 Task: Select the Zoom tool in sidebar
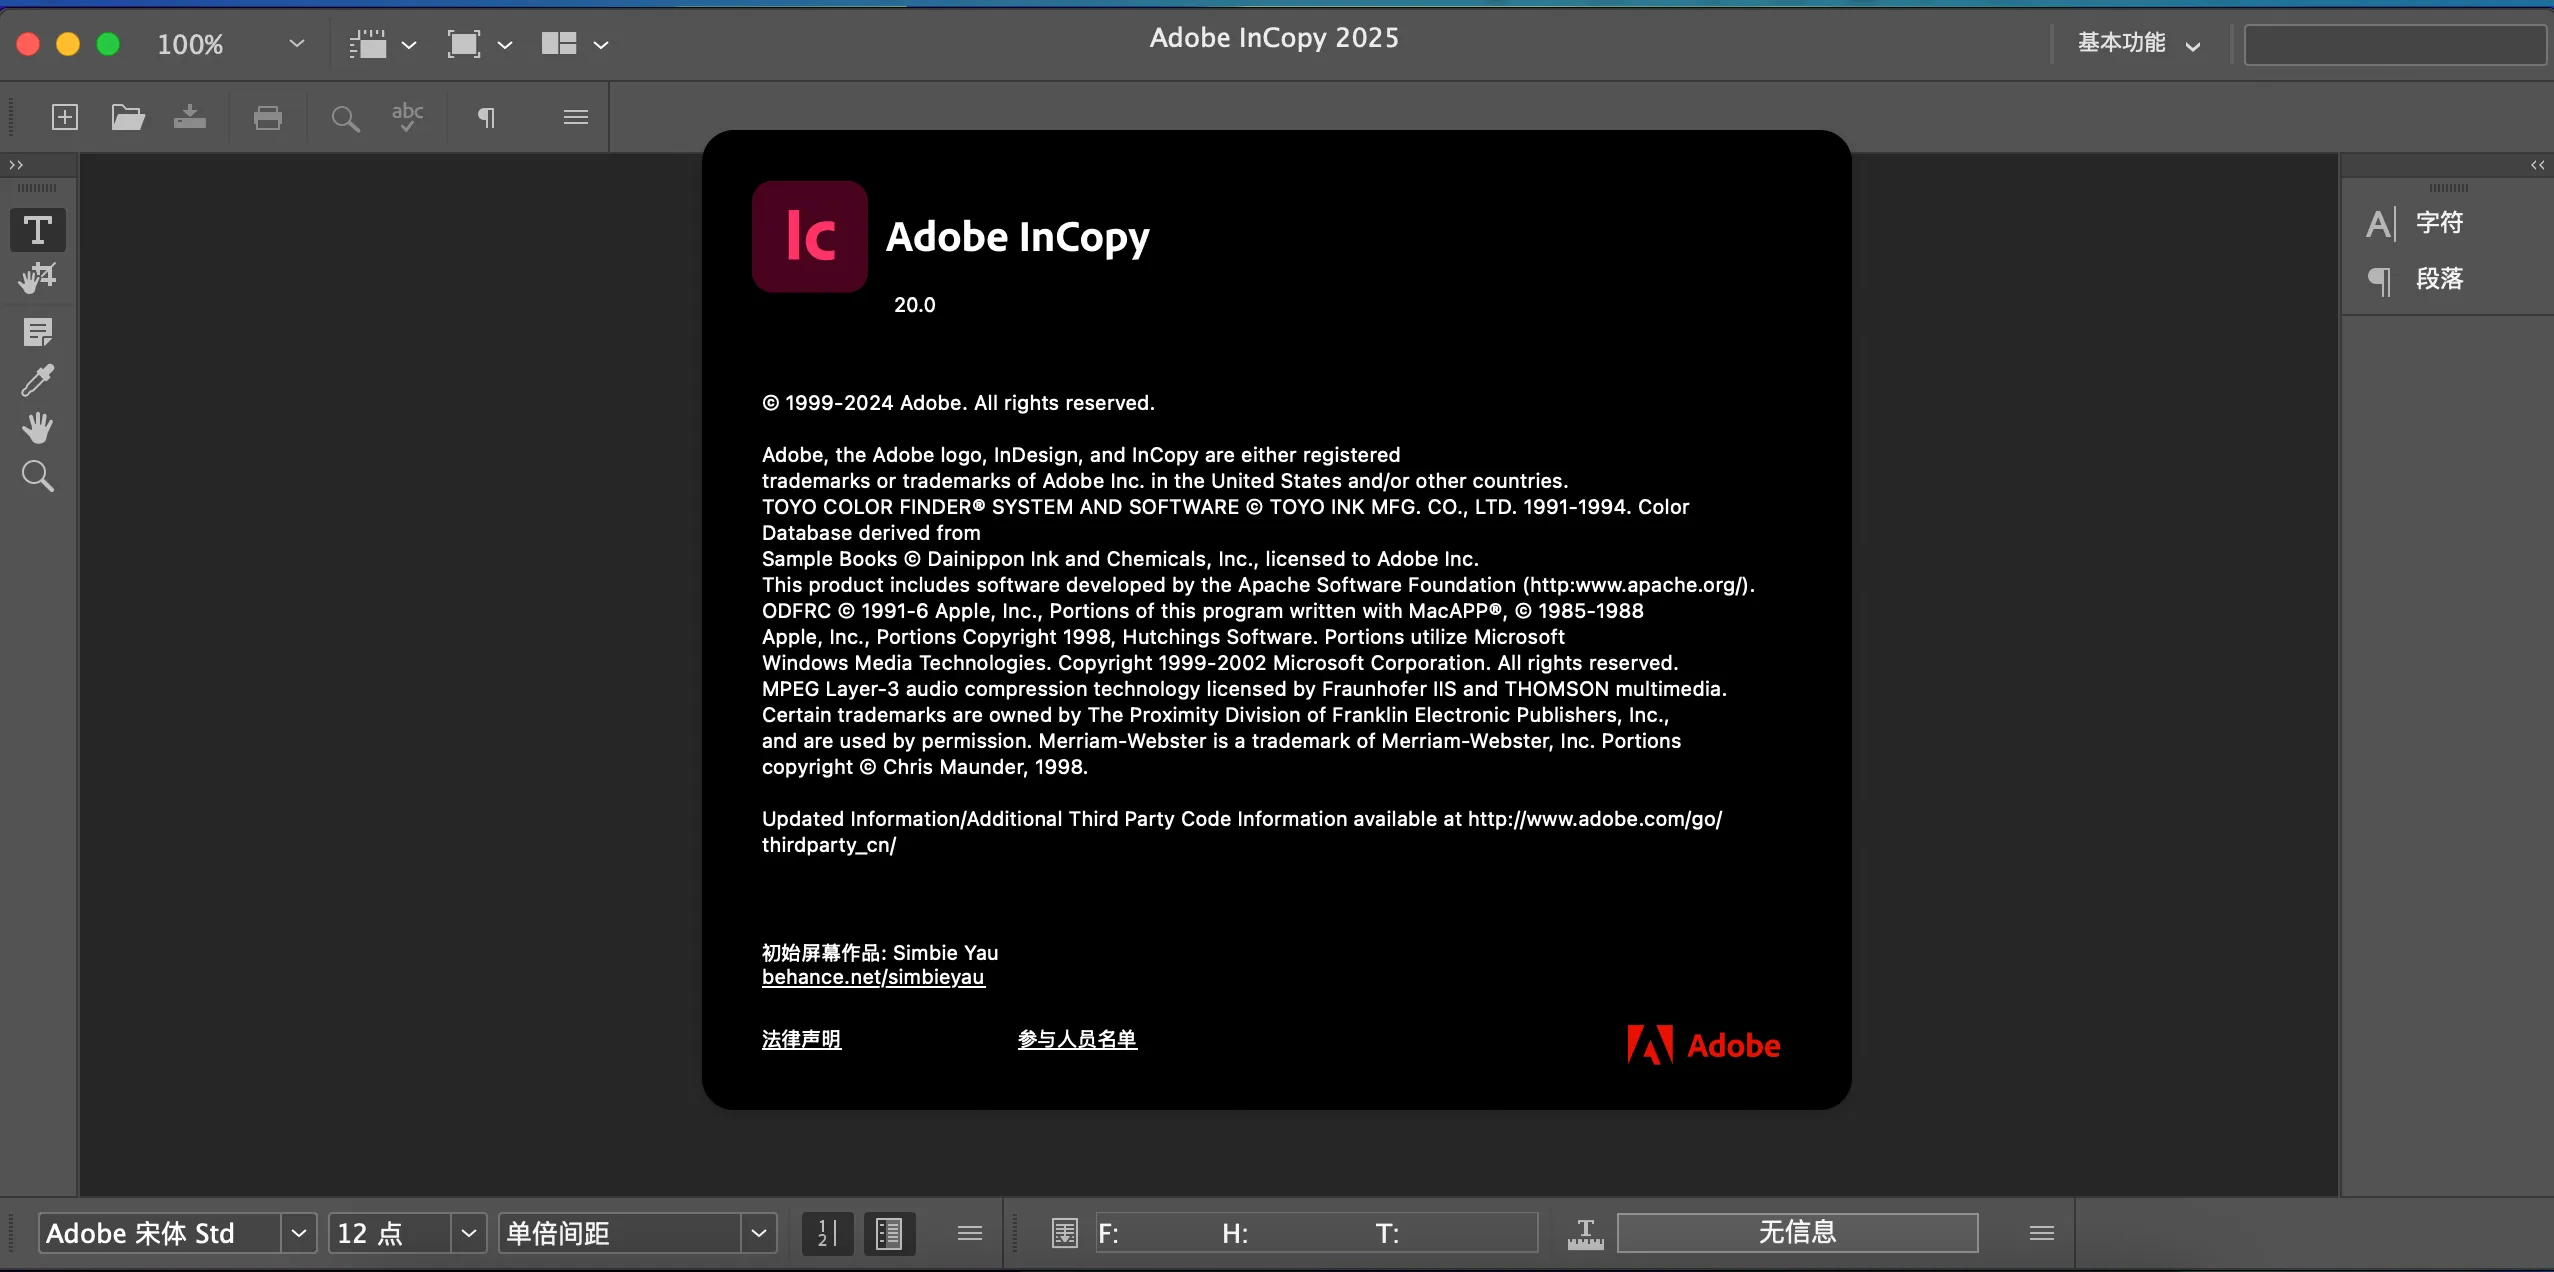pyautogui.click(x=38, y=476)
